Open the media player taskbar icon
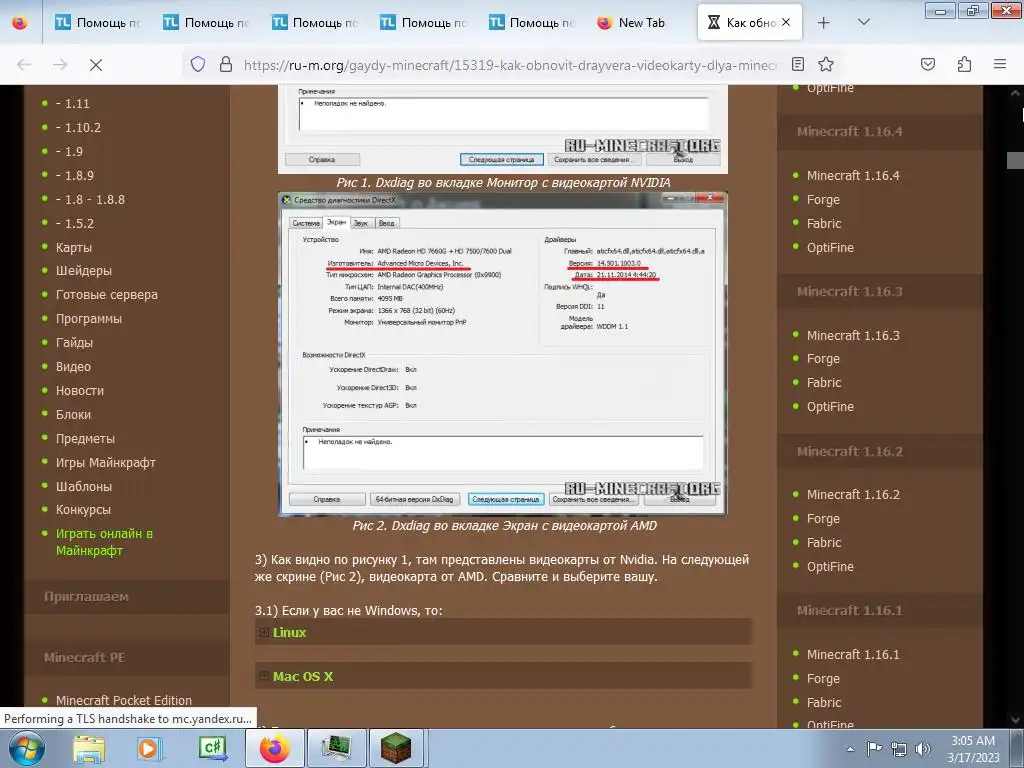This screenshot has height=768, width=1024. coord(149,748)
